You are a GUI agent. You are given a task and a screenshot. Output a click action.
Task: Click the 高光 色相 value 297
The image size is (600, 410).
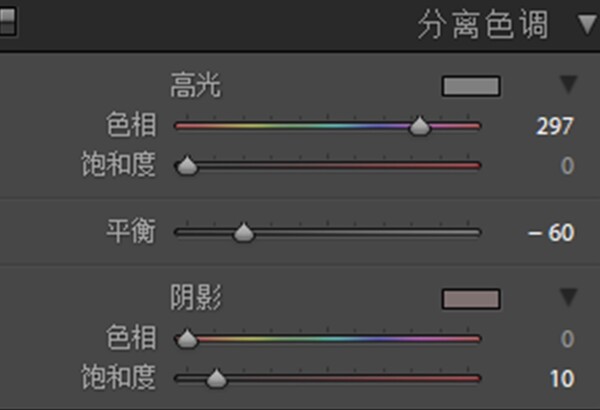coord(555,126)
